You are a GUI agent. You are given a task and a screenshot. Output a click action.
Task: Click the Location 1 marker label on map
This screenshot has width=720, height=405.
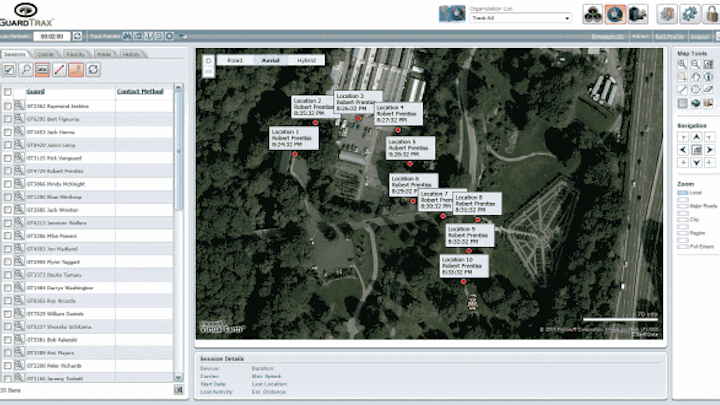tap(293, 138)
